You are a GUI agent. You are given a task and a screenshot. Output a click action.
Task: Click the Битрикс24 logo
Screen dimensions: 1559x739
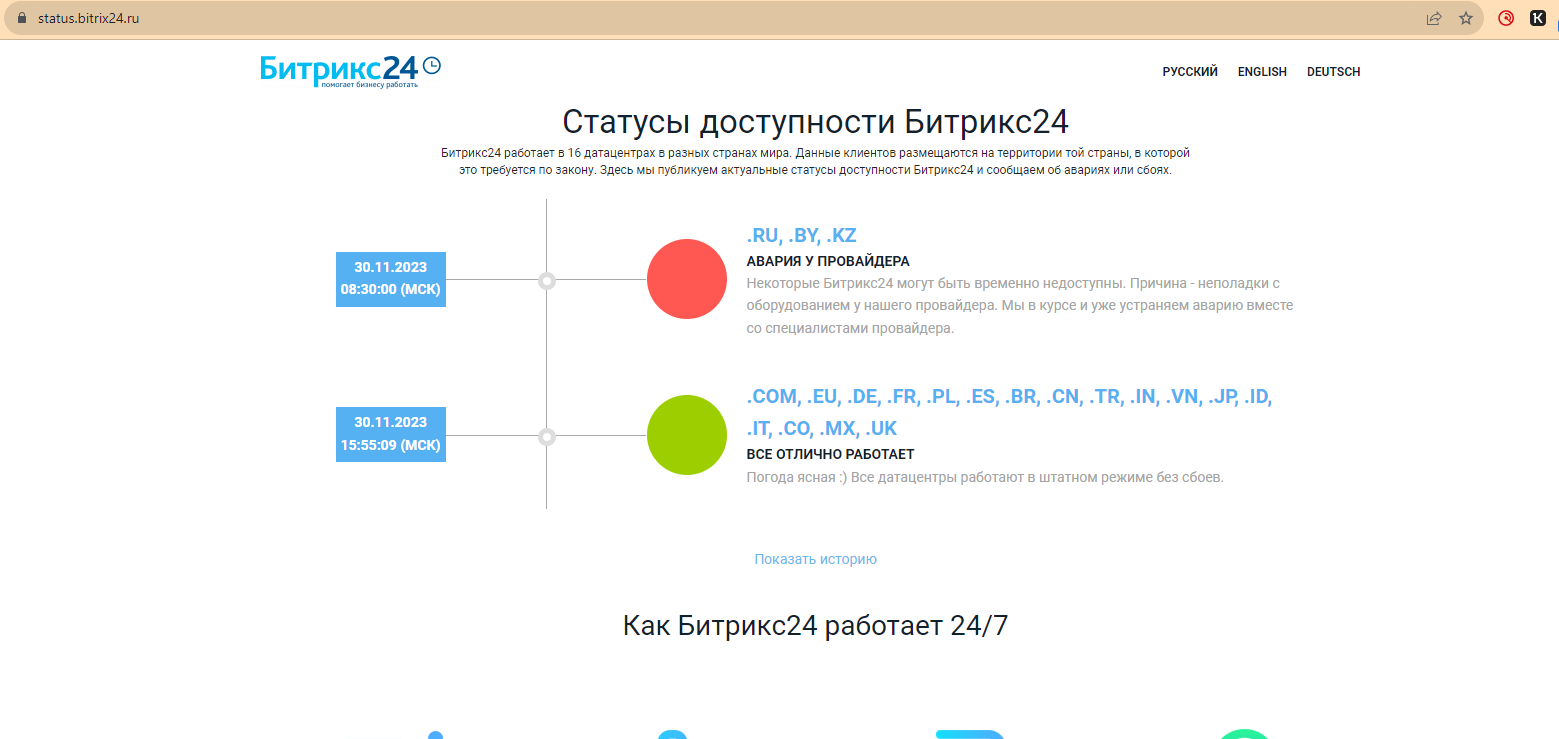pyautogui.click(x=350, y=71)
